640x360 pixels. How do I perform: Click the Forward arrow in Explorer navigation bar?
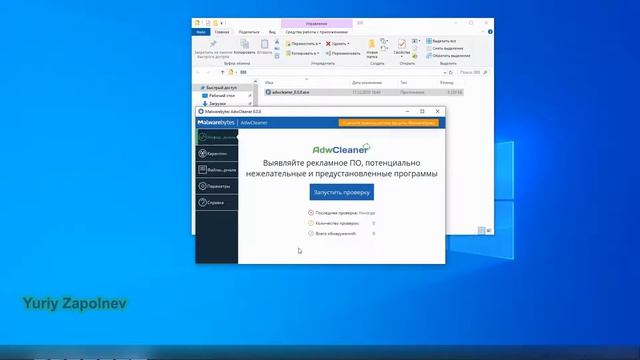(x=209, y=72)
